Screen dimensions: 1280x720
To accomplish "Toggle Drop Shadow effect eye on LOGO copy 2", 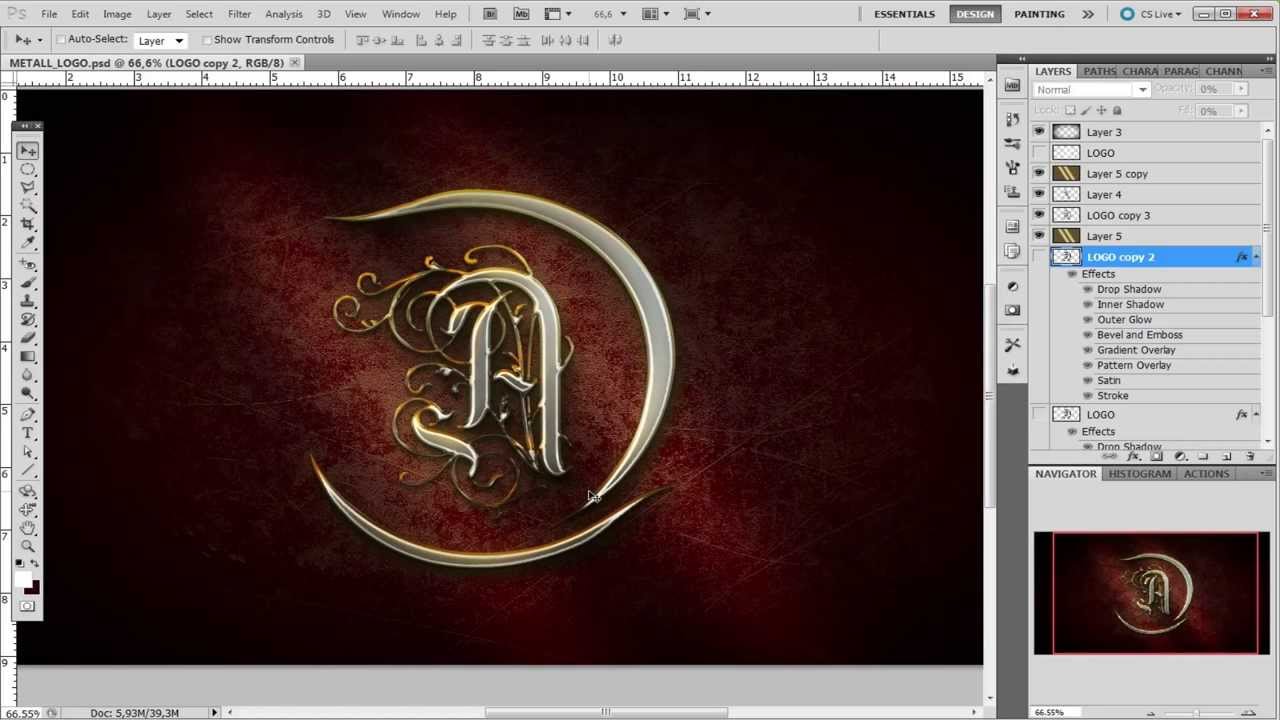I will coord(1088,289).
